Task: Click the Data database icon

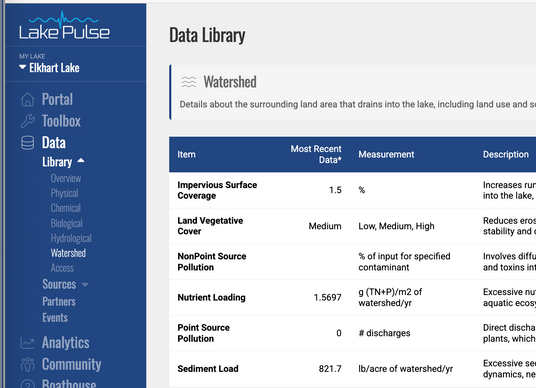Action: 28,143
